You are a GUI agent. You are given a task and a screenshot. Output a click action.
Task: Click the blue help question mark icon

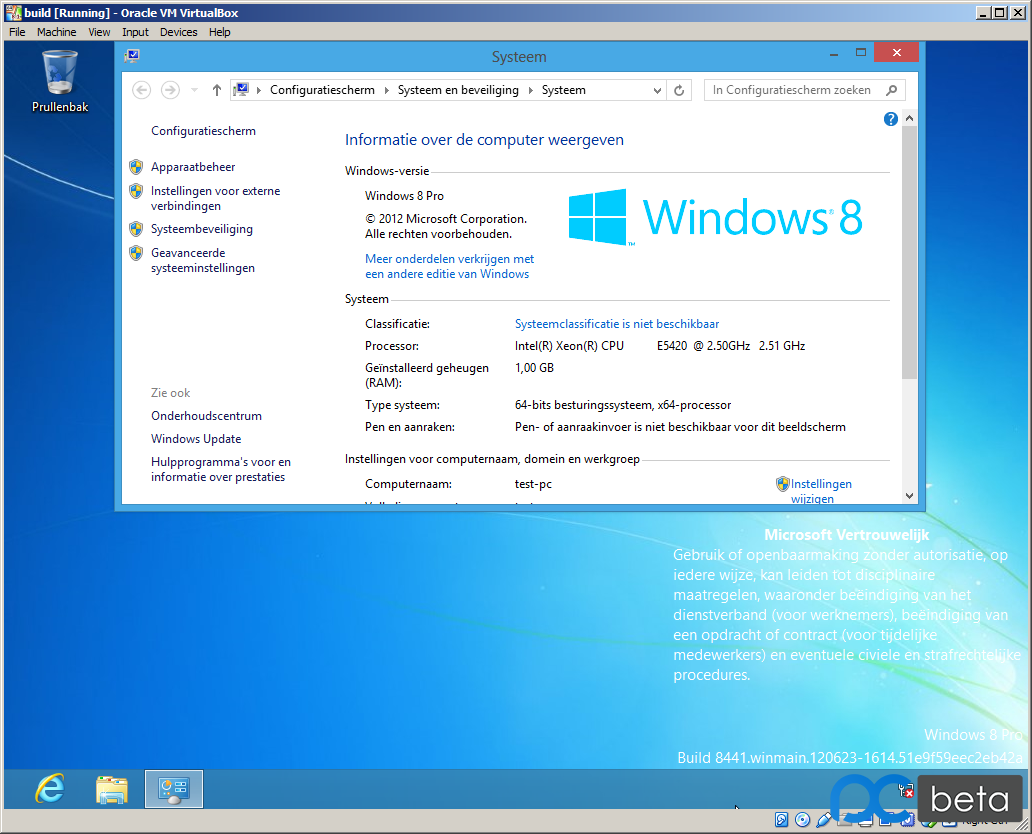click(x=890, y=119)
